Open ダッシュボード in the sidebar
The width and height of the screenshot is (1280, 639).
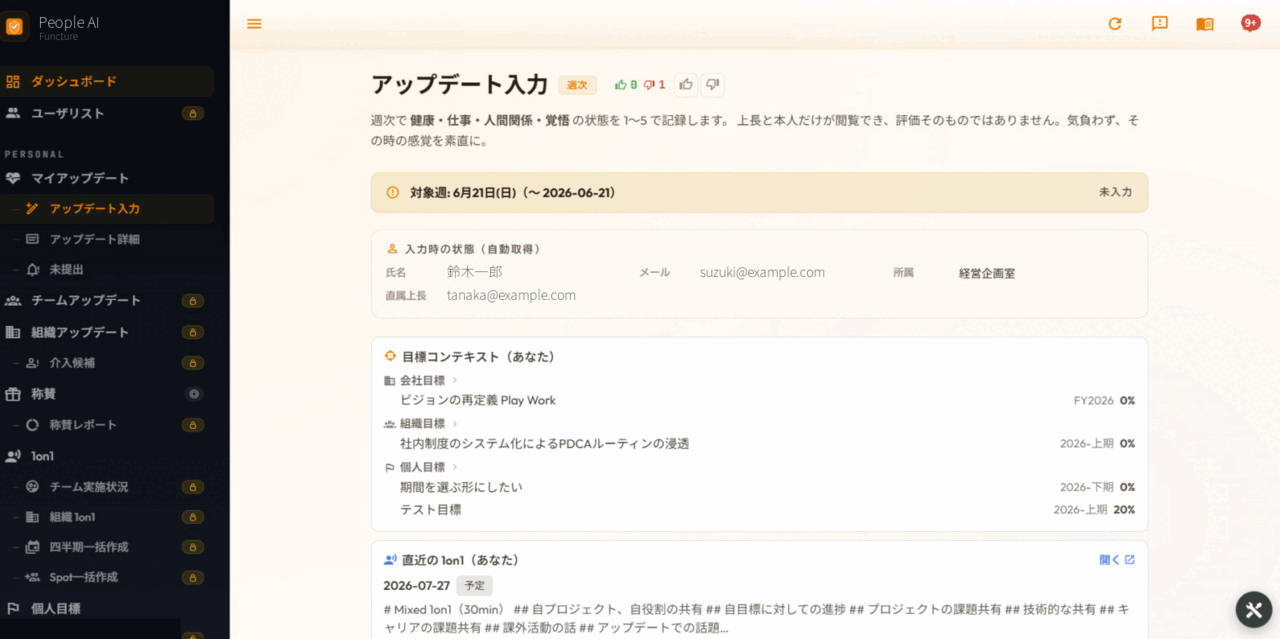(x=107, y=81)
